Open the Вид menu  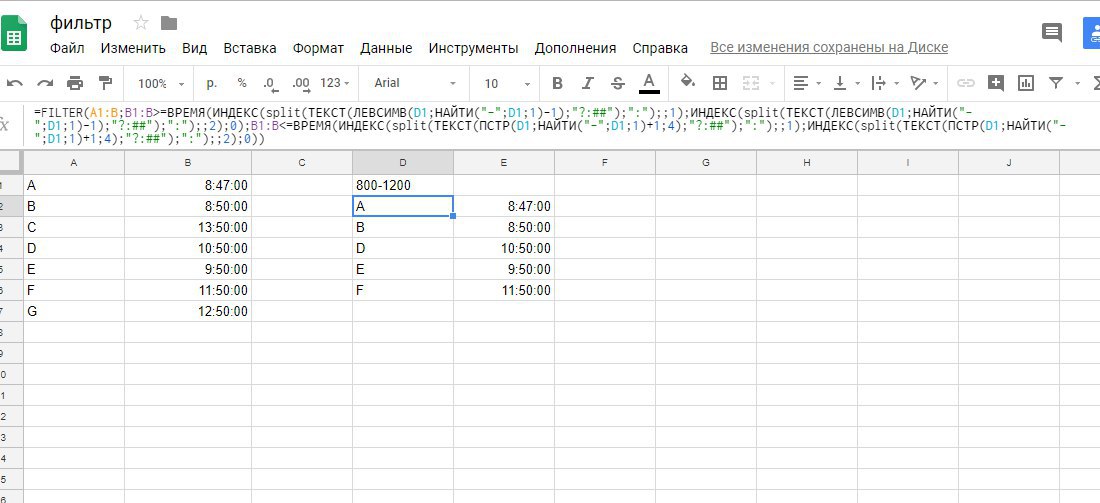click(194, 48)
